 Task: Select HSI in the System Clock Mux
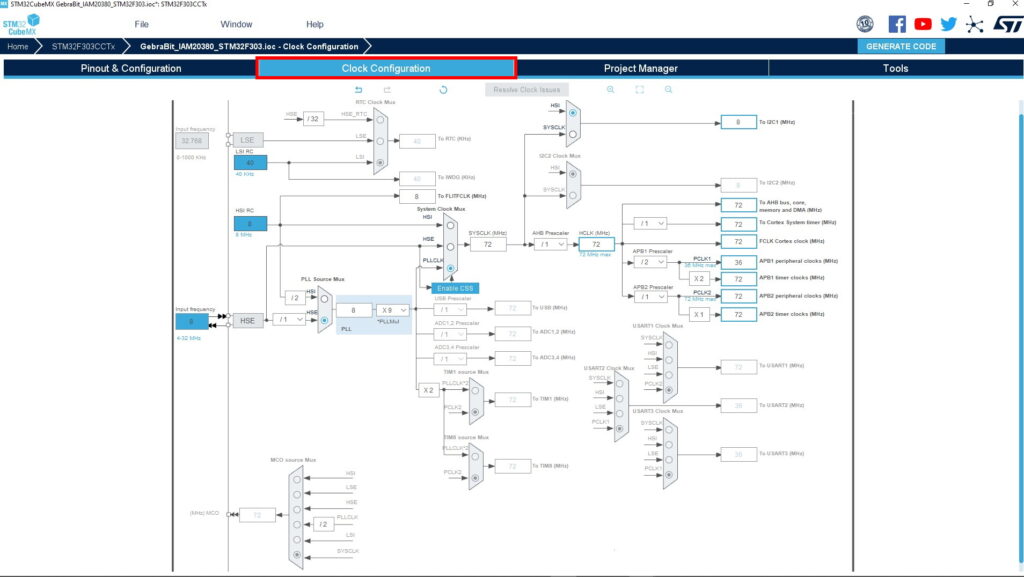[x=450, y=225]
